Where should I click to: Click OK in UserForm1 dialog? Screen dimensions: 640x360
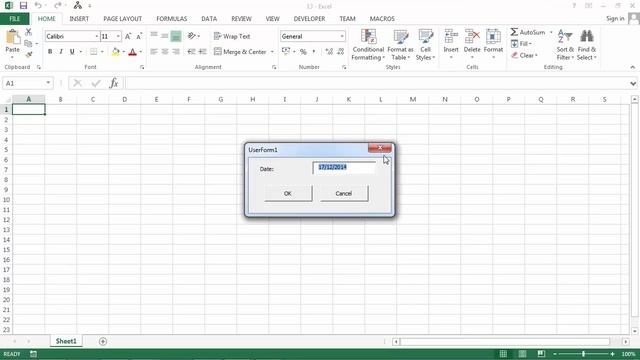click(x=288, y=193)
